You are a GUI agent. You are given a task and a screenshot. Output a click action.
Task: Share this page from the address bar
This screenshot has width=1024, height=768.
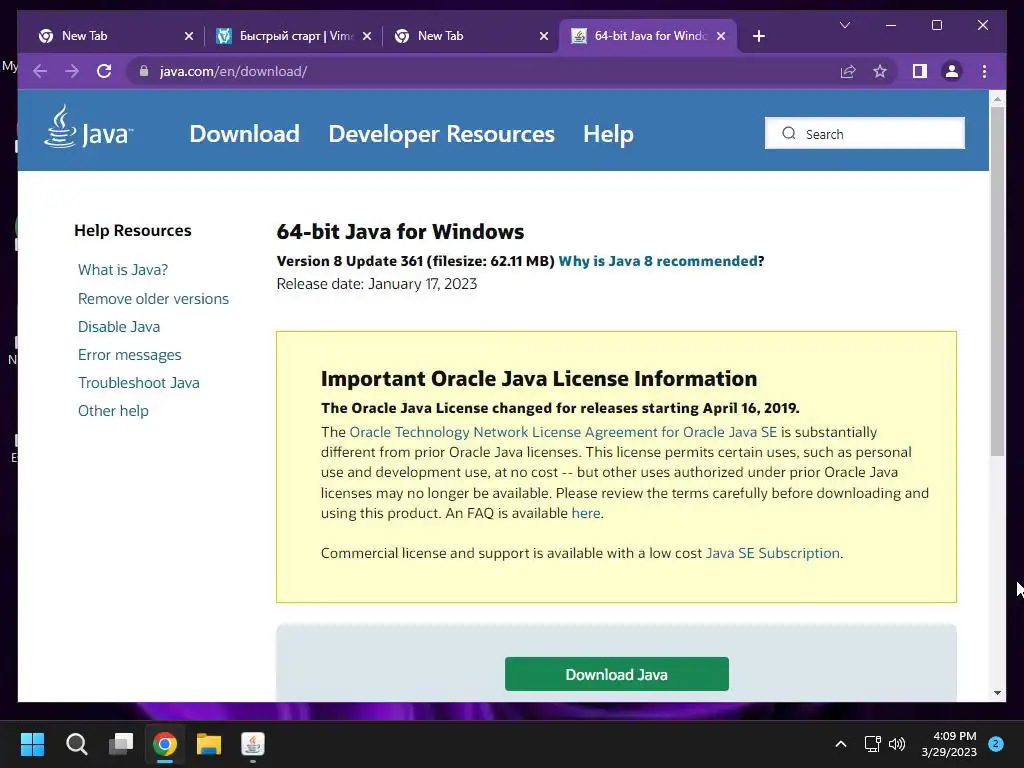click(848, 71)
